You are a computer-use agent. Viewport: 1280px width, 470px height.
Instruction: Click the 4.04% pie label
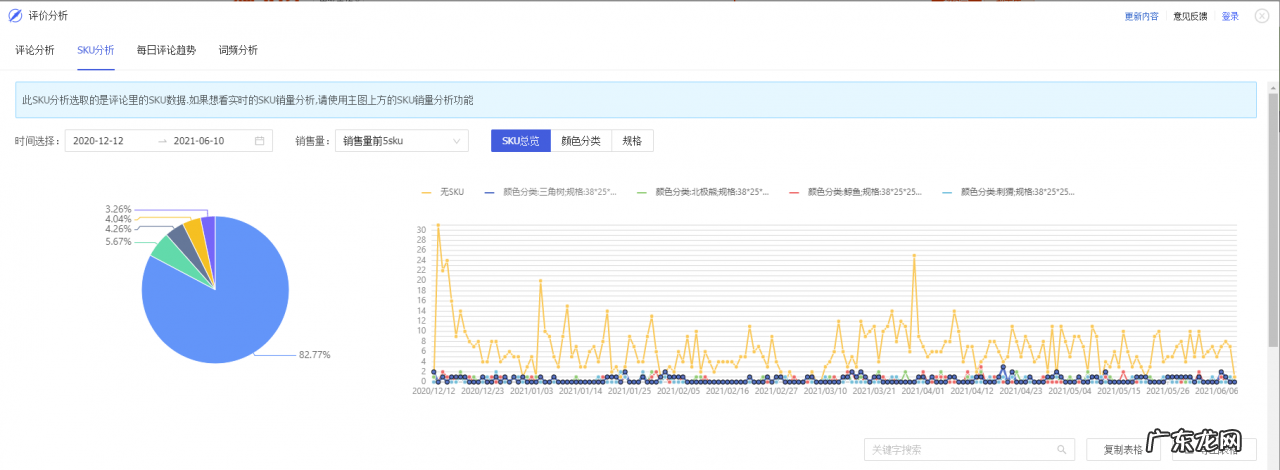[x=118, y=219]
